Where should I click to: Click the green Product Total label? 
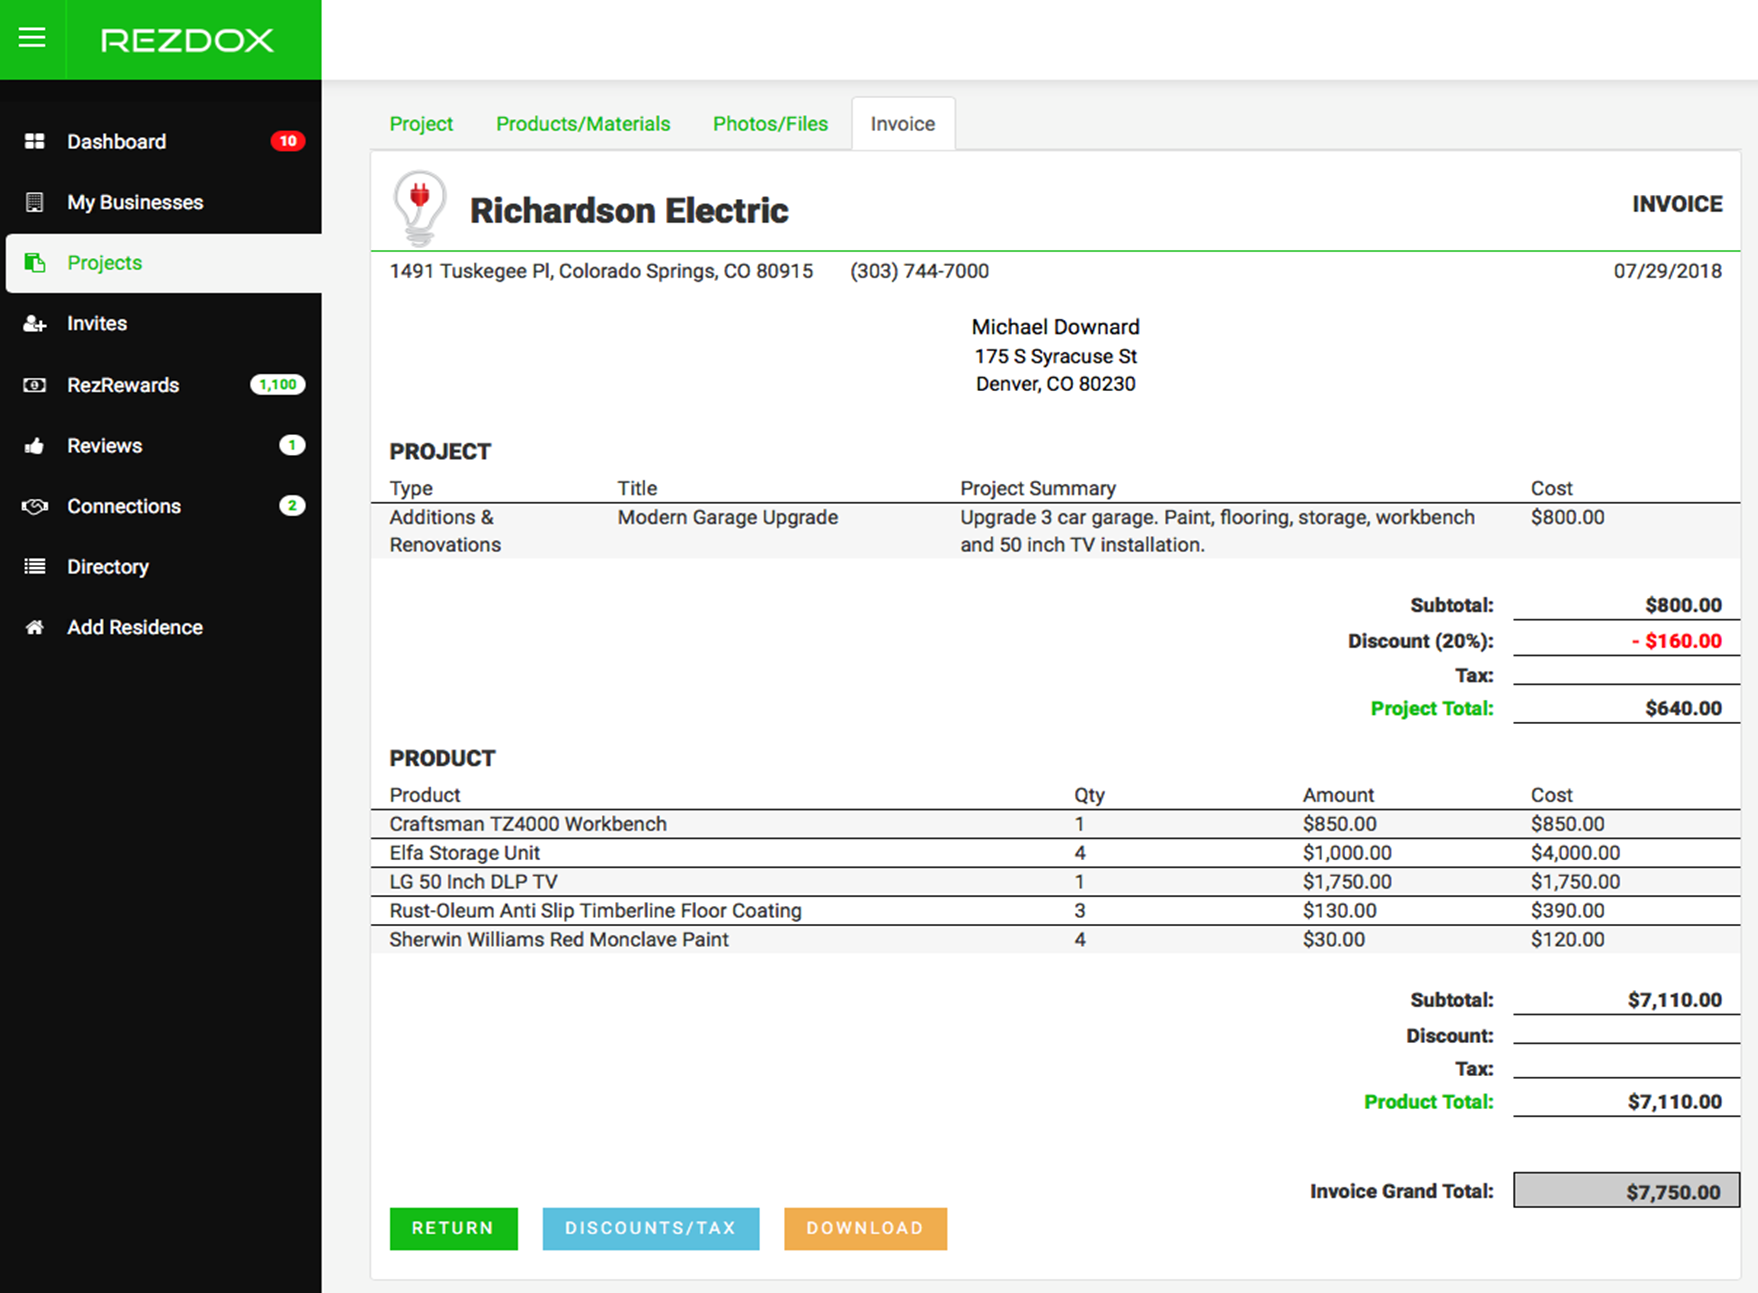coord(1428,1102)
